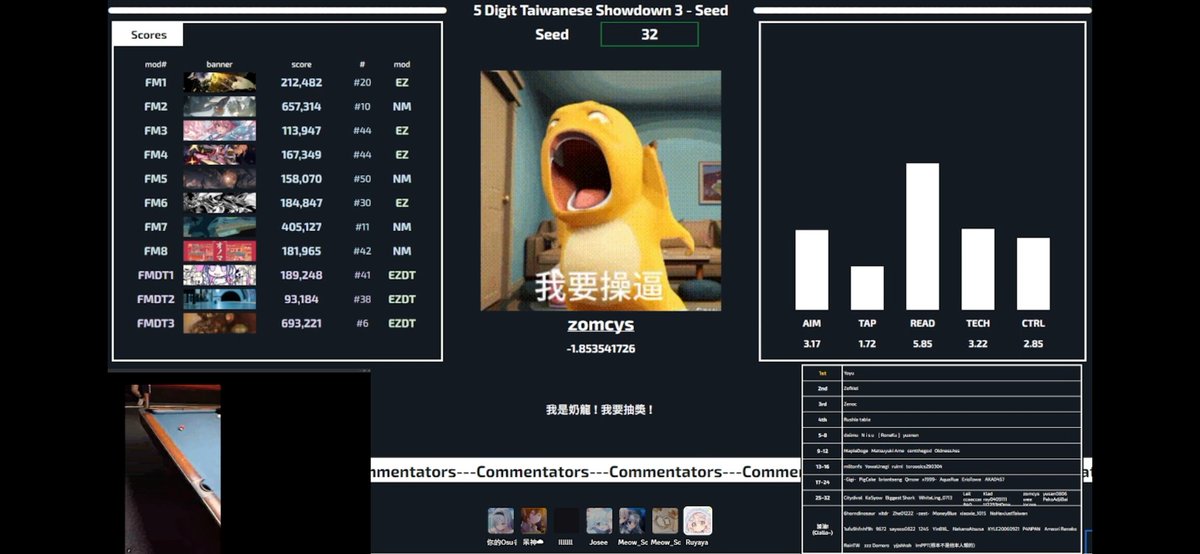Click rank #6 in FMDT3 row

click(362, 323)
